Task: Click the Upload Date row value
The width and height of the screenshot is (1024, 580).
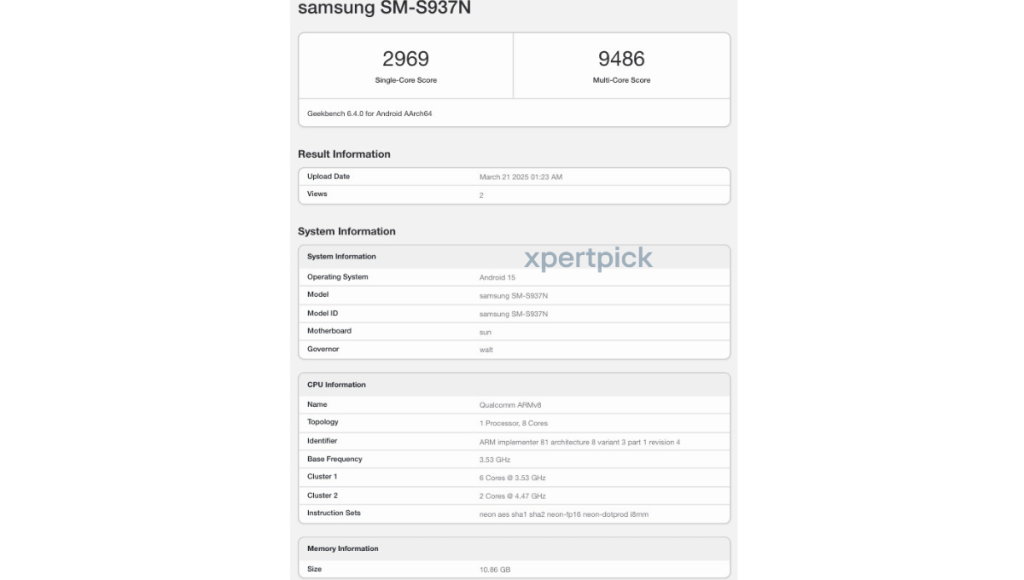Action: 520,177
